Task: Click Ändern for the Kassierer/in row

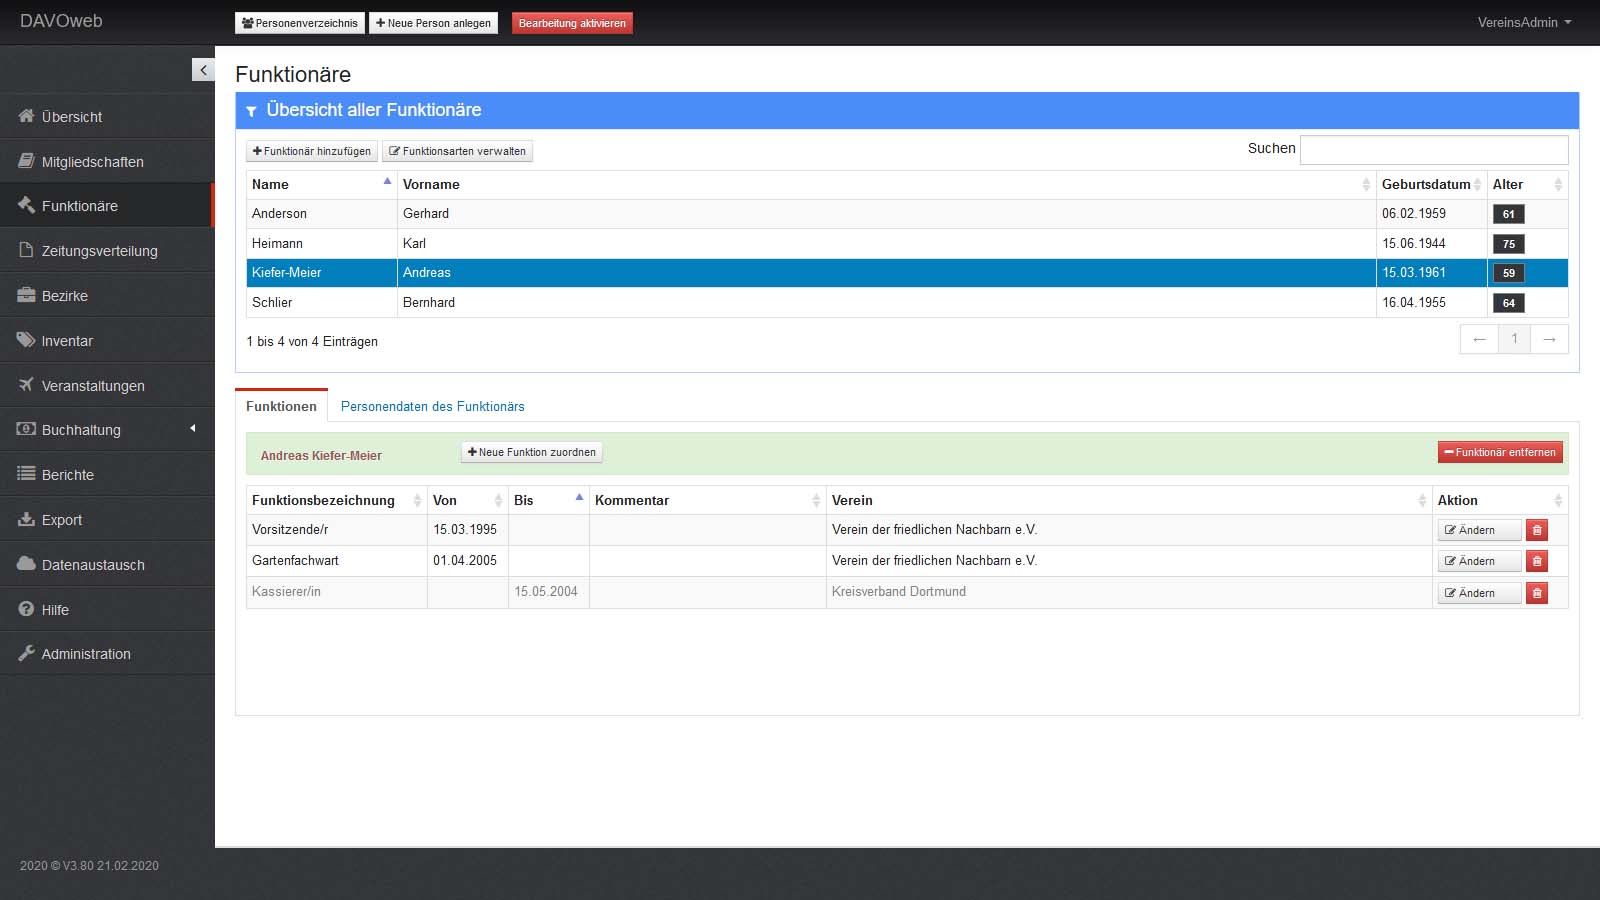Action: point(1479,593)
